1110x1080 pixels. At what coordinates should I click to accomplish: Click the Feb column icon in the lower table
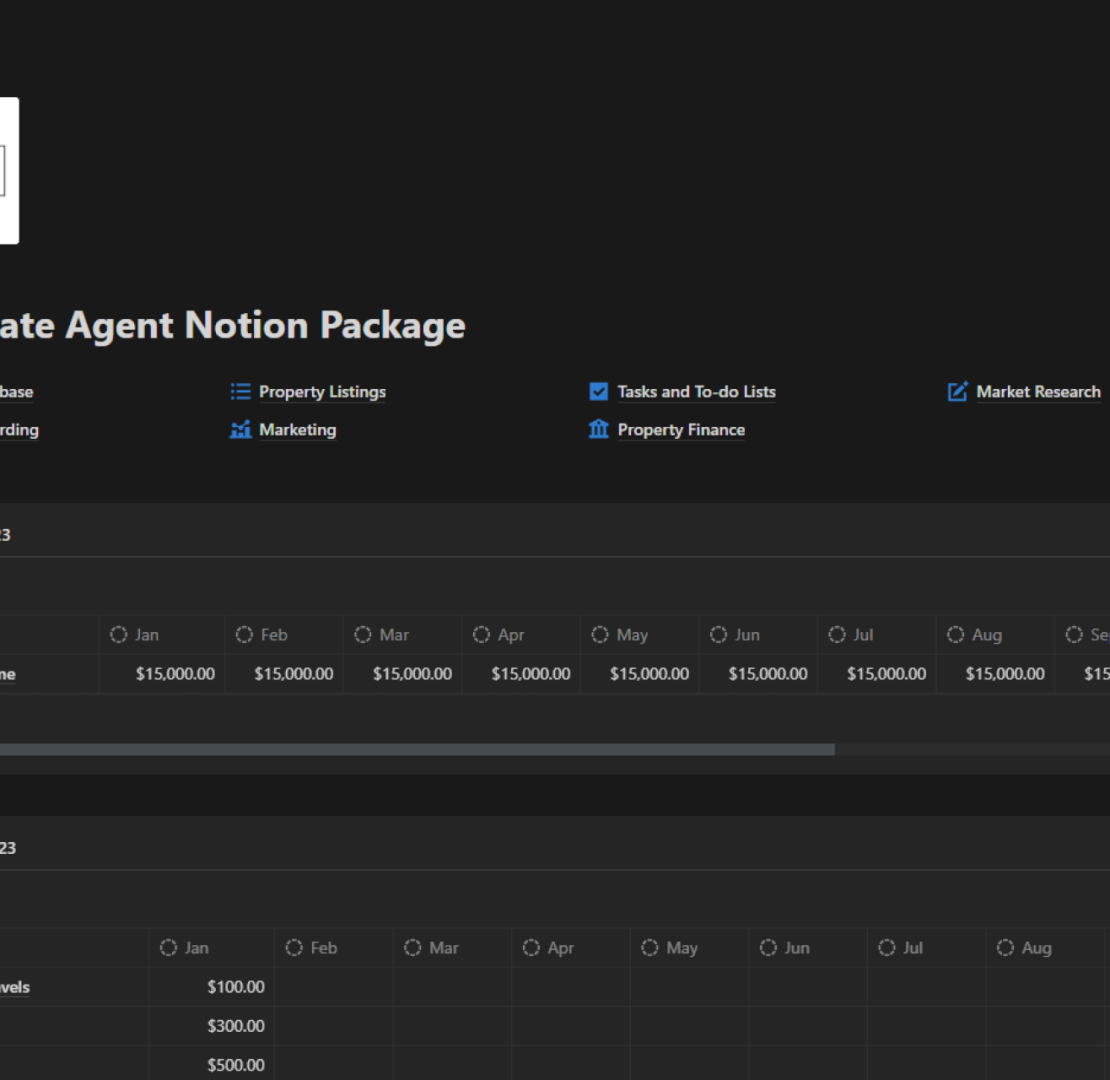click(294, 948)
